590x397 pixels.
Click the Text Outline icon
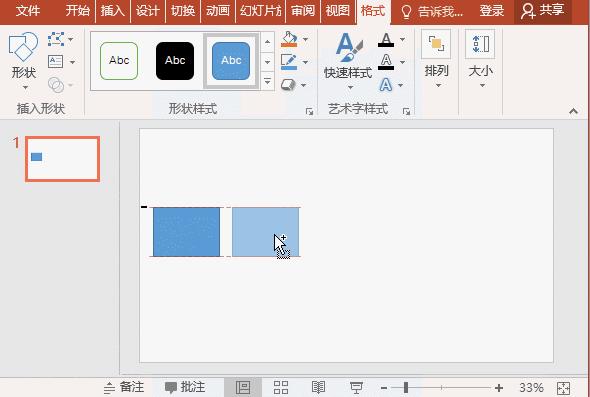pos(386,62)
